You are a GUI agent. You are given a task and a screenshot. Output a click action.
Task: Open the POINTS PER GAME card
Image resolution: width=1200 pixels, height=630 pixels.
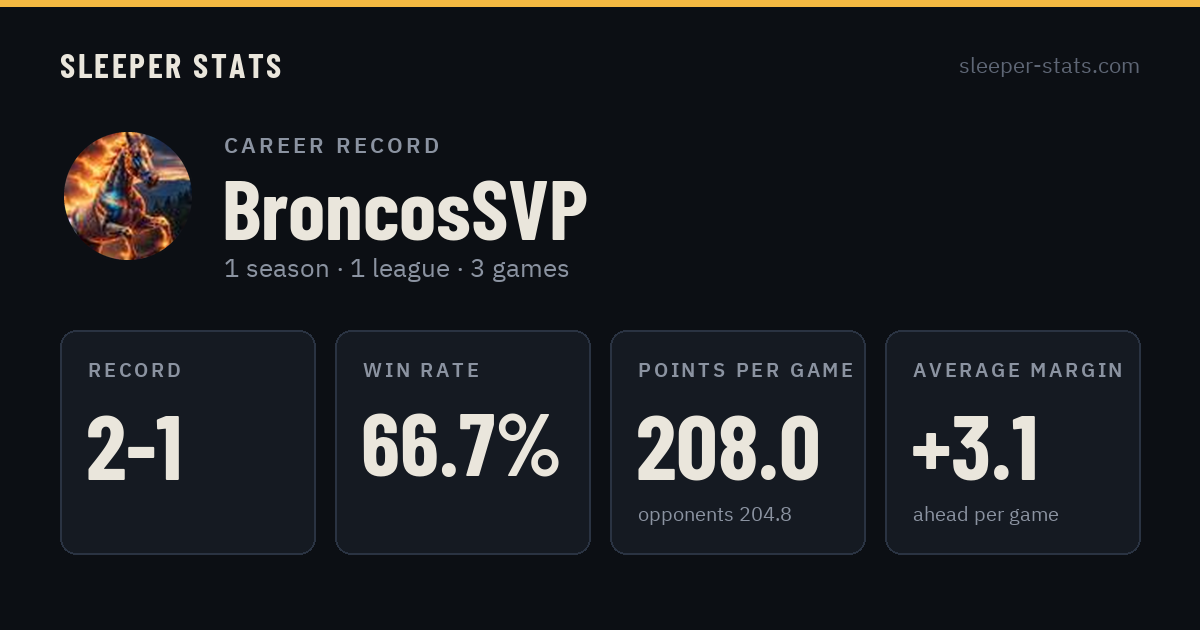(738, 442)
